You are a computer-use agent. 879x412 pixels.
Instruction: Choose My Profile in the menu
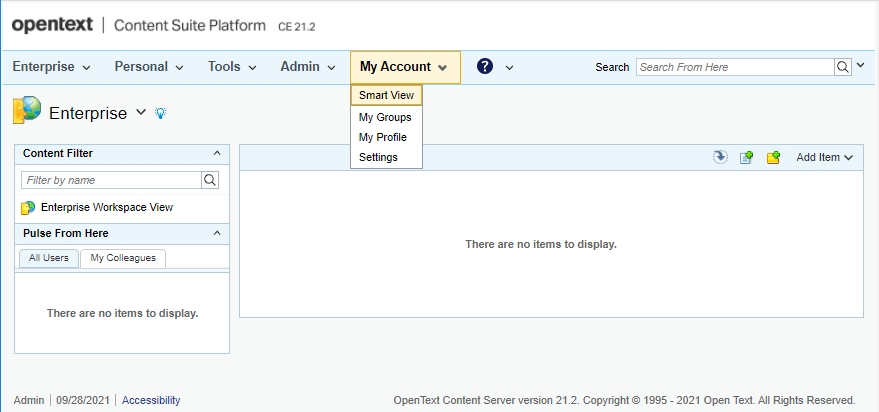tap(383, 137)
